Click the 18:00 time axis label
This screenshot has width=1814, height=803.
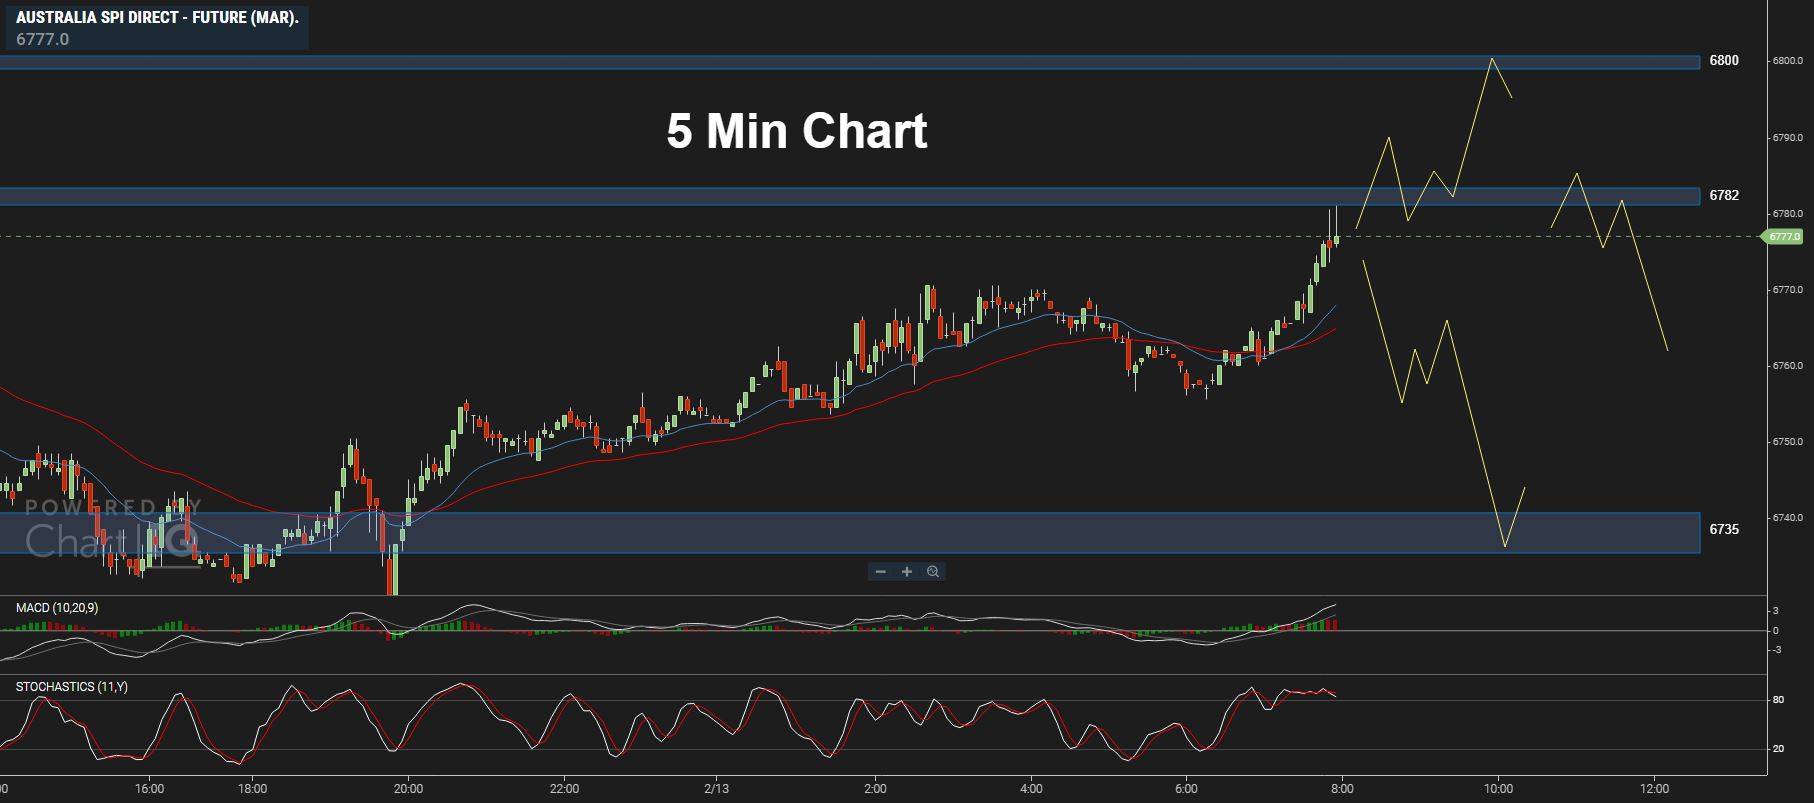[252, 789]
